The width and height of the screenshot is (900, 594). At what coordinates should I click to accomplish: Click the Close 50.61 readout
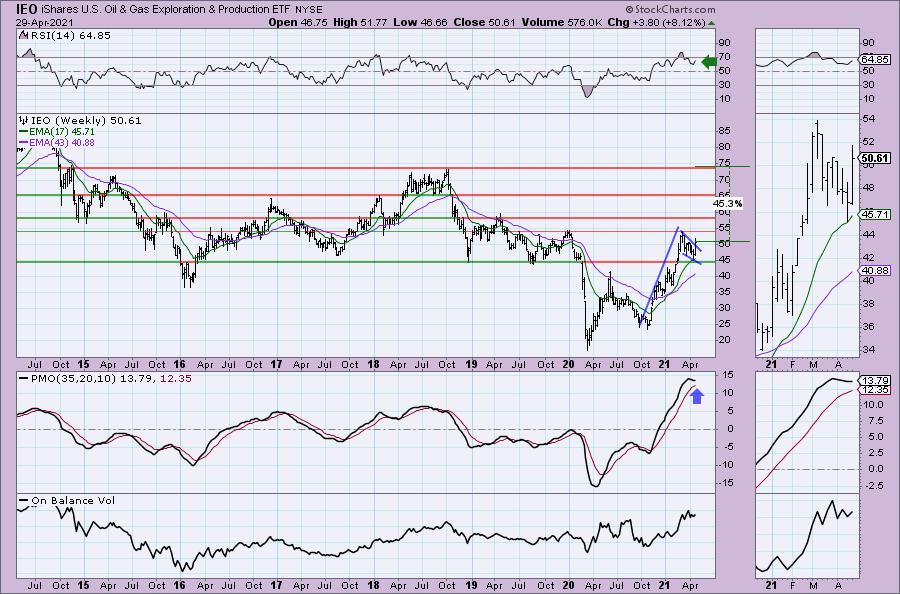point(485,22)
